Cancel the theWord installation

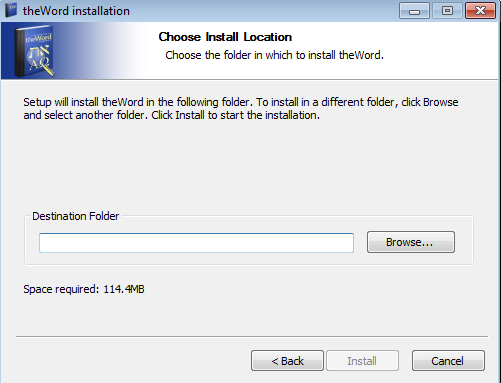pyautogui.click(x=448, y=361)
